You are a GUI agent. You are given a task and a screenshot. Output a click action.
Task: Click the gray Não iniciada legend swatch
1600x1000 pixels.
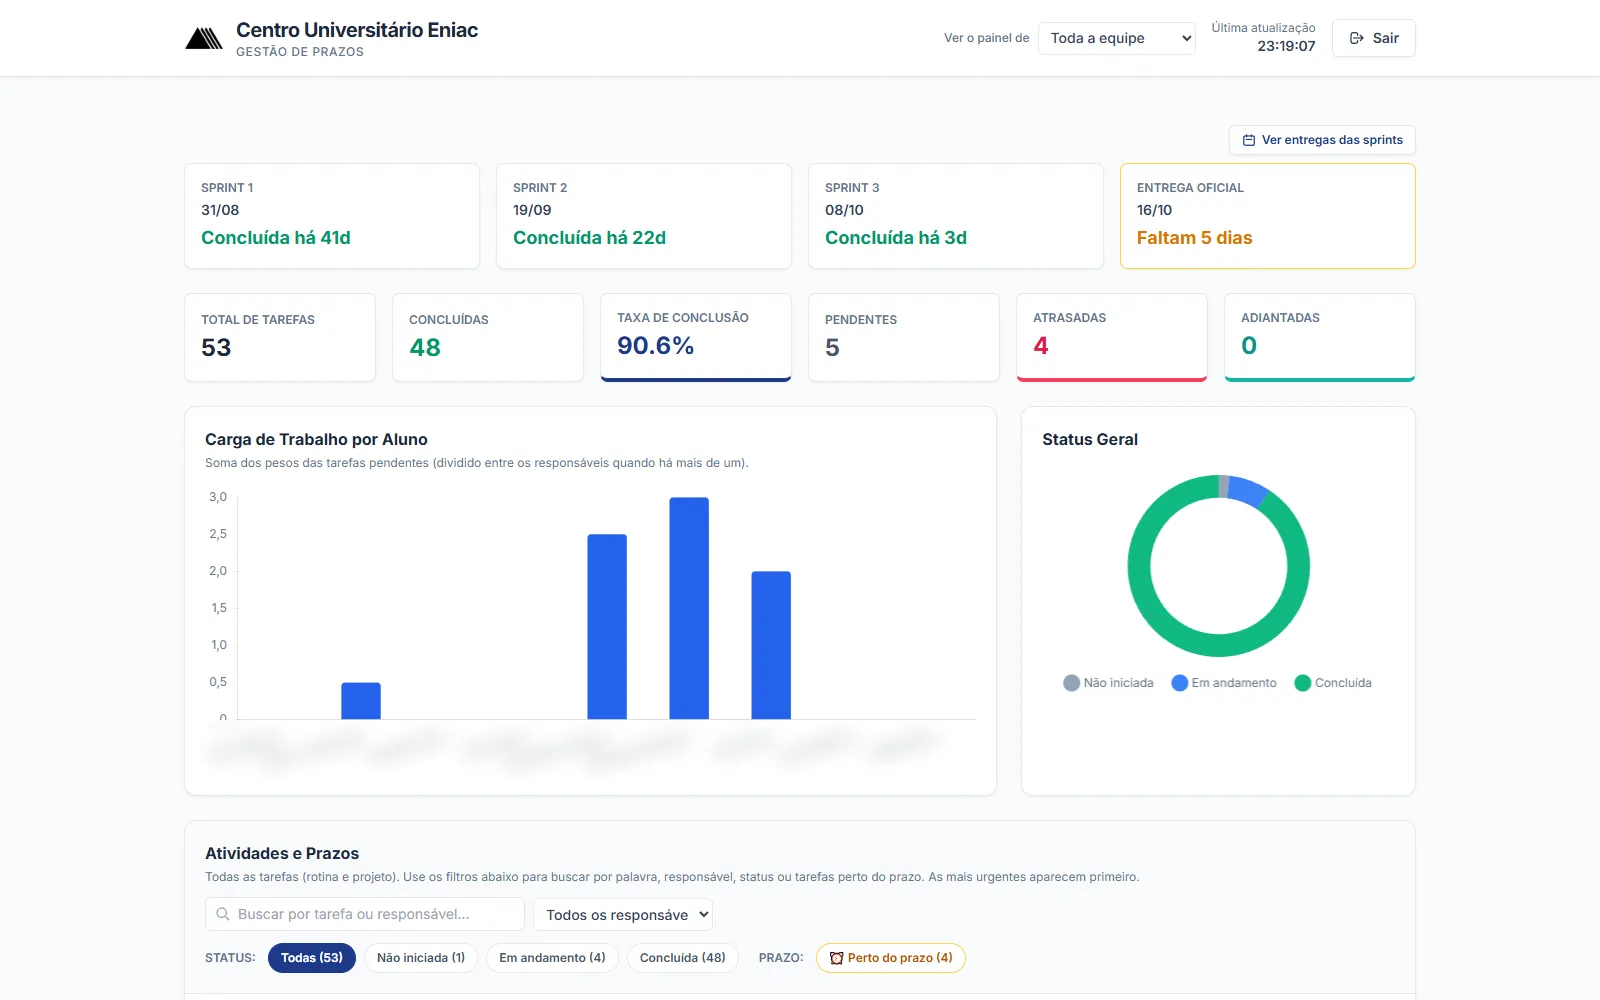pos(1071,683)
